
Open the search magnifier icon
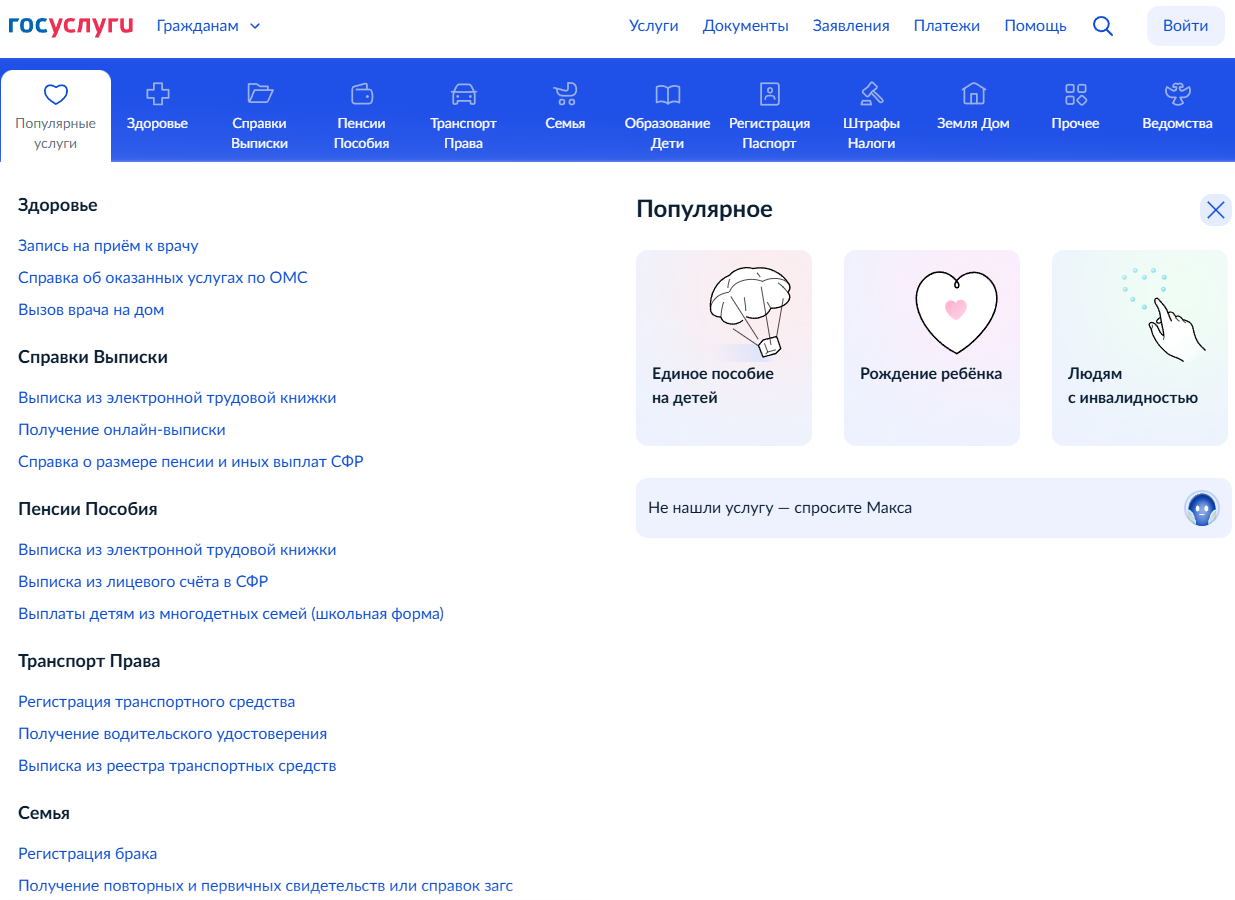click(x=1103, y=26)
